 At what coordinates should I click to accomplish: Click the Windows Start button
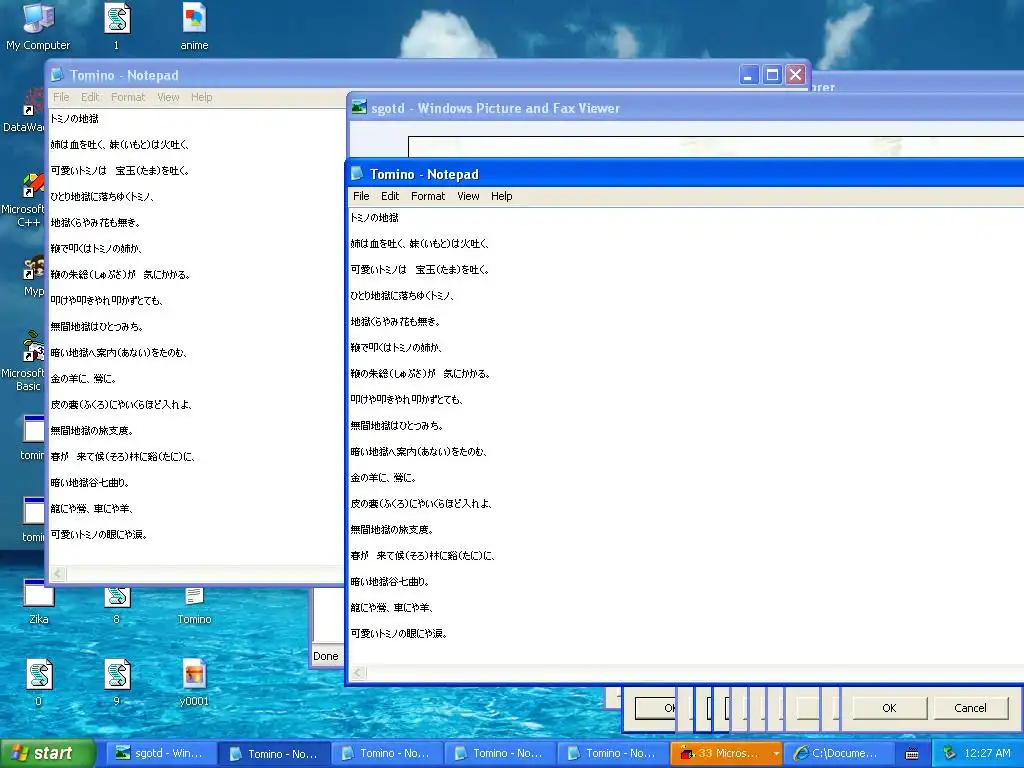click(x=46, y=753)
